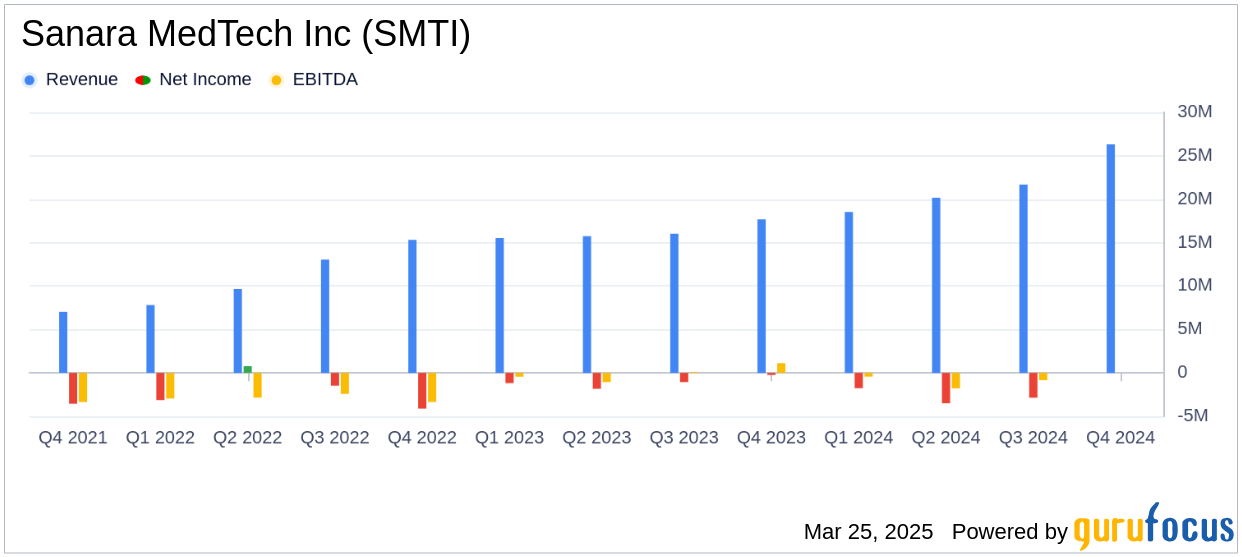Click the 20M y-axis value
This screenshot has height=557, width=1242.
(1194, 199)
